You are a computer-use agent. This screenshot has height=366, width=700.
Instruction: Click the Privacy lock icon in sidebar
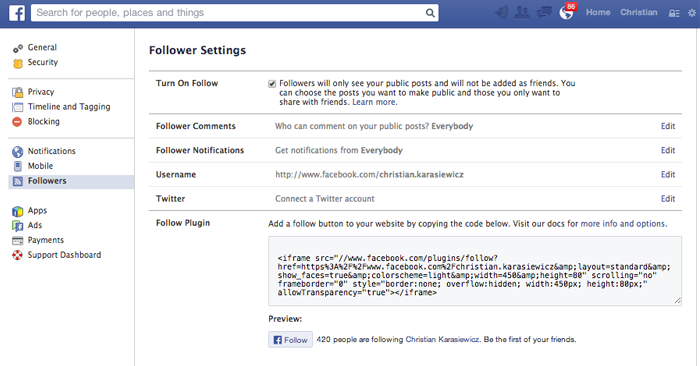tap(17, 92)
